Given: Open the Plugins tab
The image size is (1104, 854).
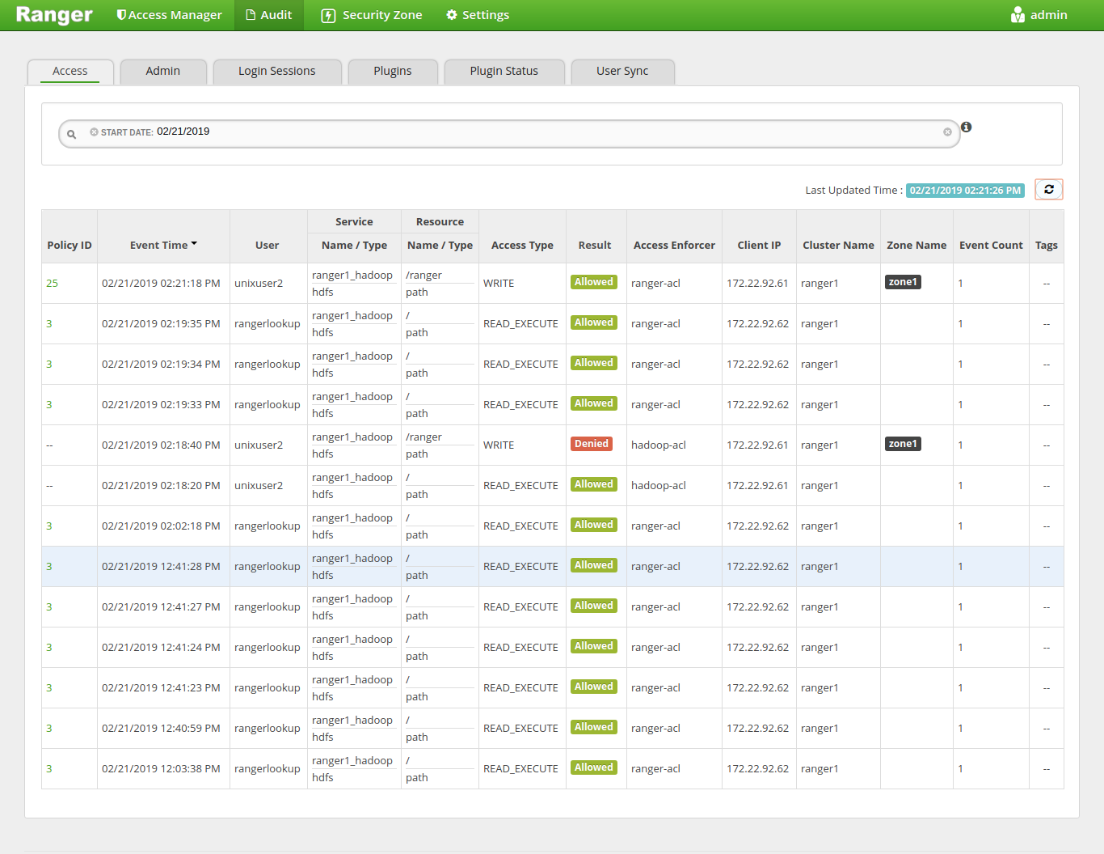Looking at the screenshot, I should point(392,71).
